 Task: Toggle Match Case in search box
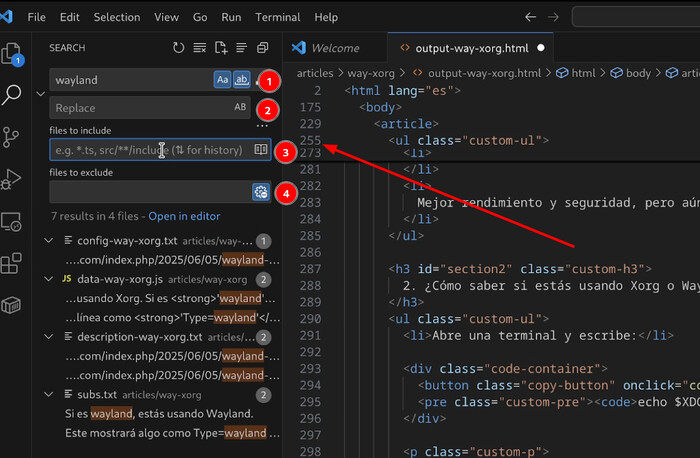coord(222,80)
